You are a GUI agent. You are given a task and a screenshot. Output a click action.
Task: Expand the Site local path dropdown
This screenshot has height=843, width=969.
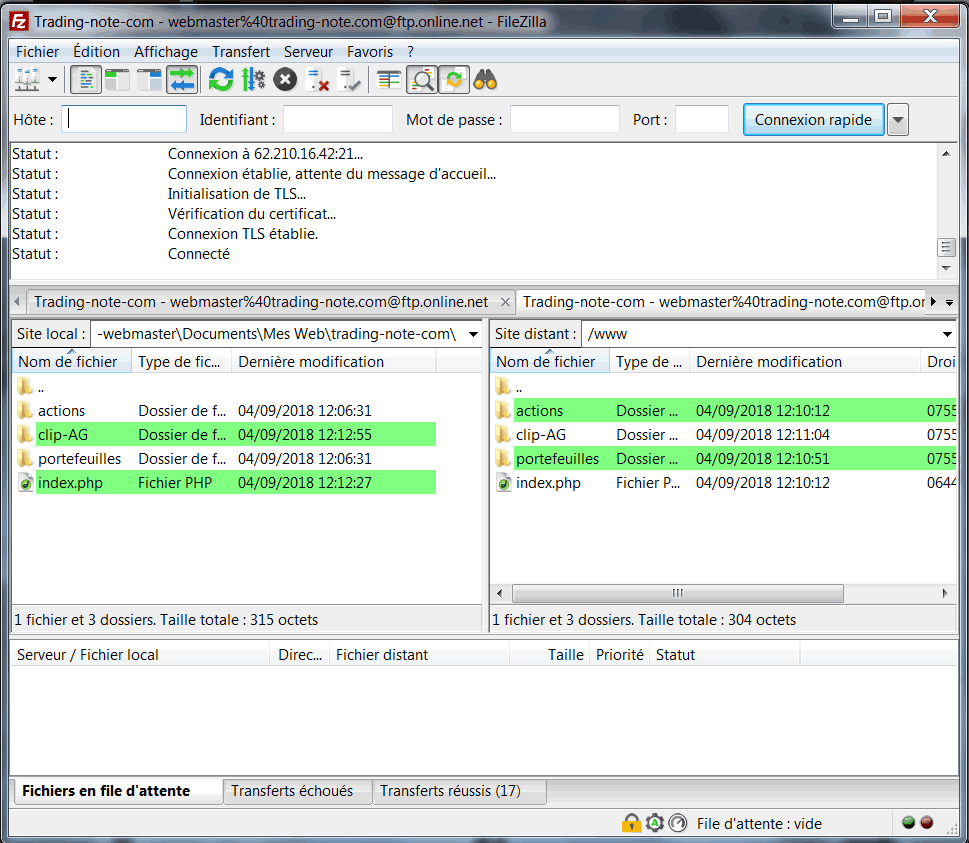(x=473, y=334)
